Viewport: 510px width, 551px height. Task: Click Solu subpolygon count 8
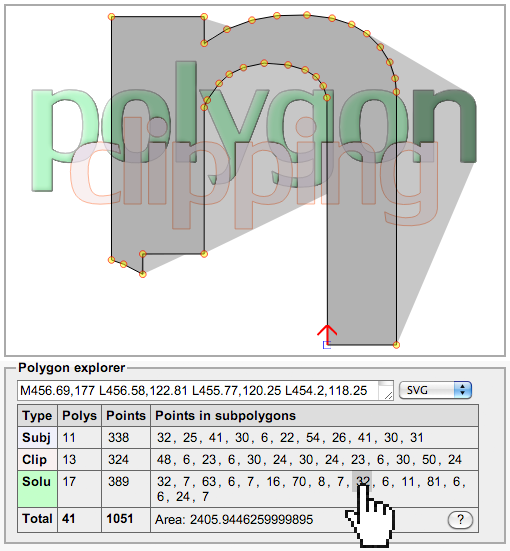pos(321,481)
